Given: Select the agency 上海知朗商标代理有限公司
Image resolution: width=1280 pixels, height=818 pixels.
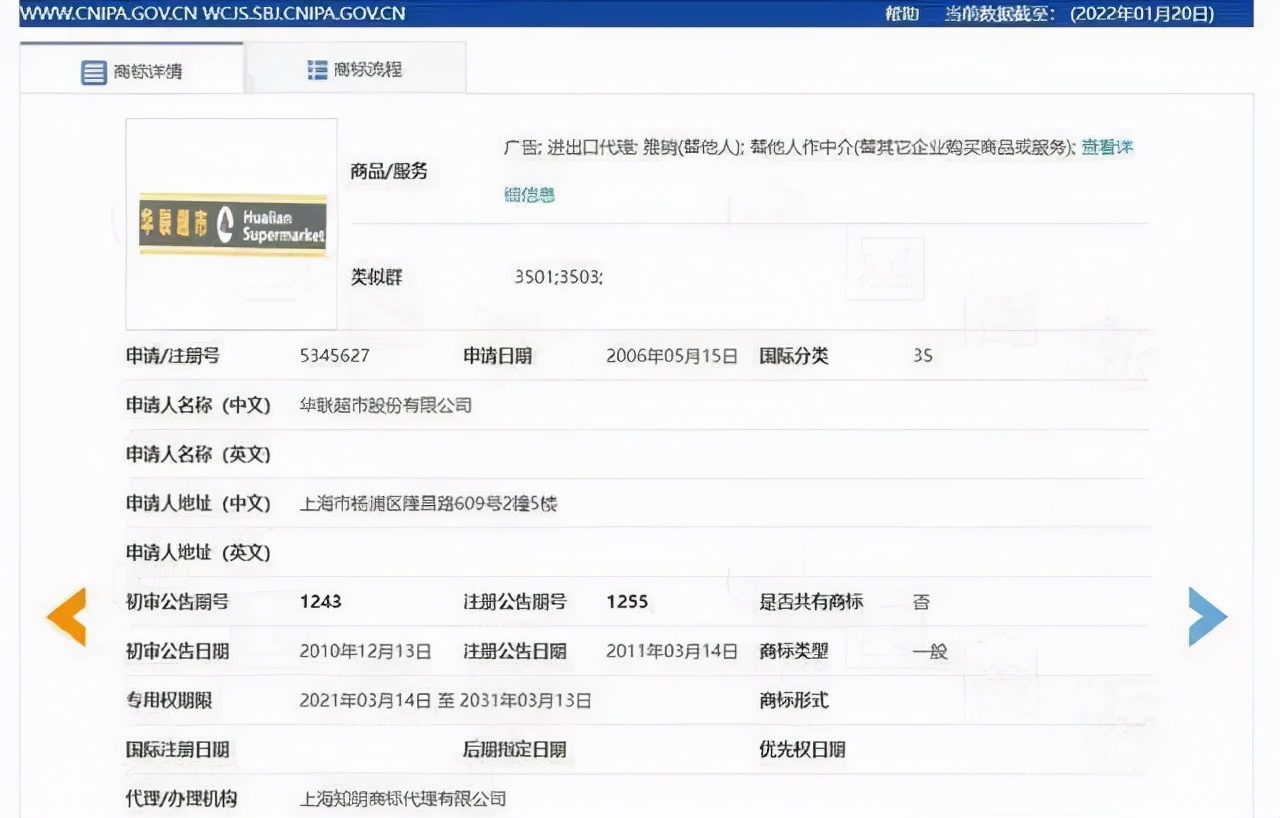Looking at the screenshot, I should [x=403, y=798].
